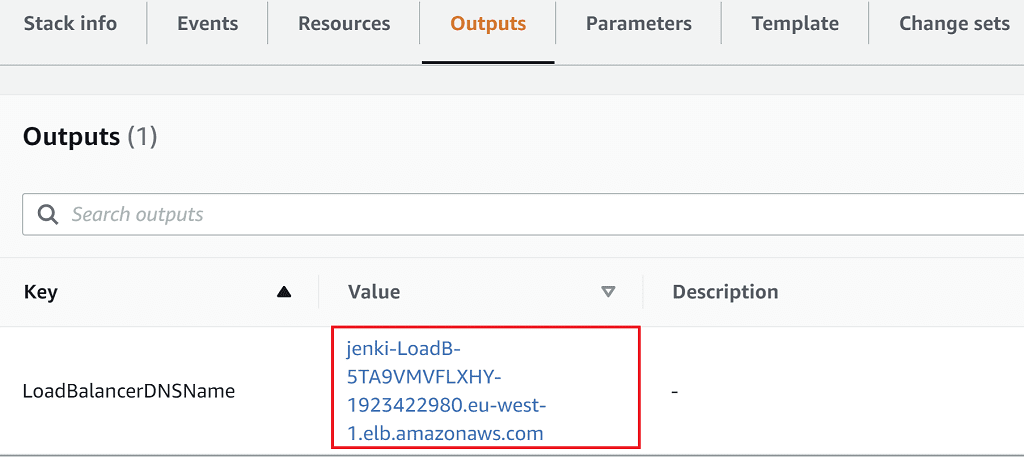The image size is (1024, 457).
Task: Open the jenki-LoadB elb.amazonaws.com link
Action: (446, 391)
